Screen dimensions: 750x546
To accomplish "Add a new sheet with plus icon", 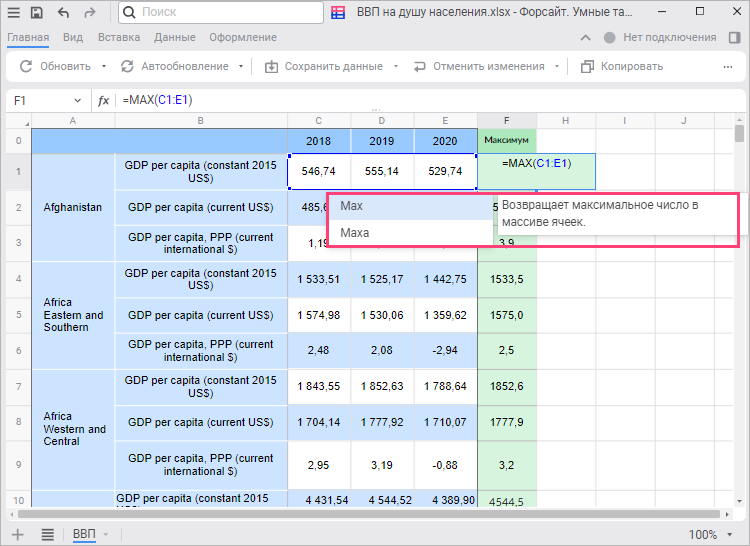I will (x=17, y=534).
